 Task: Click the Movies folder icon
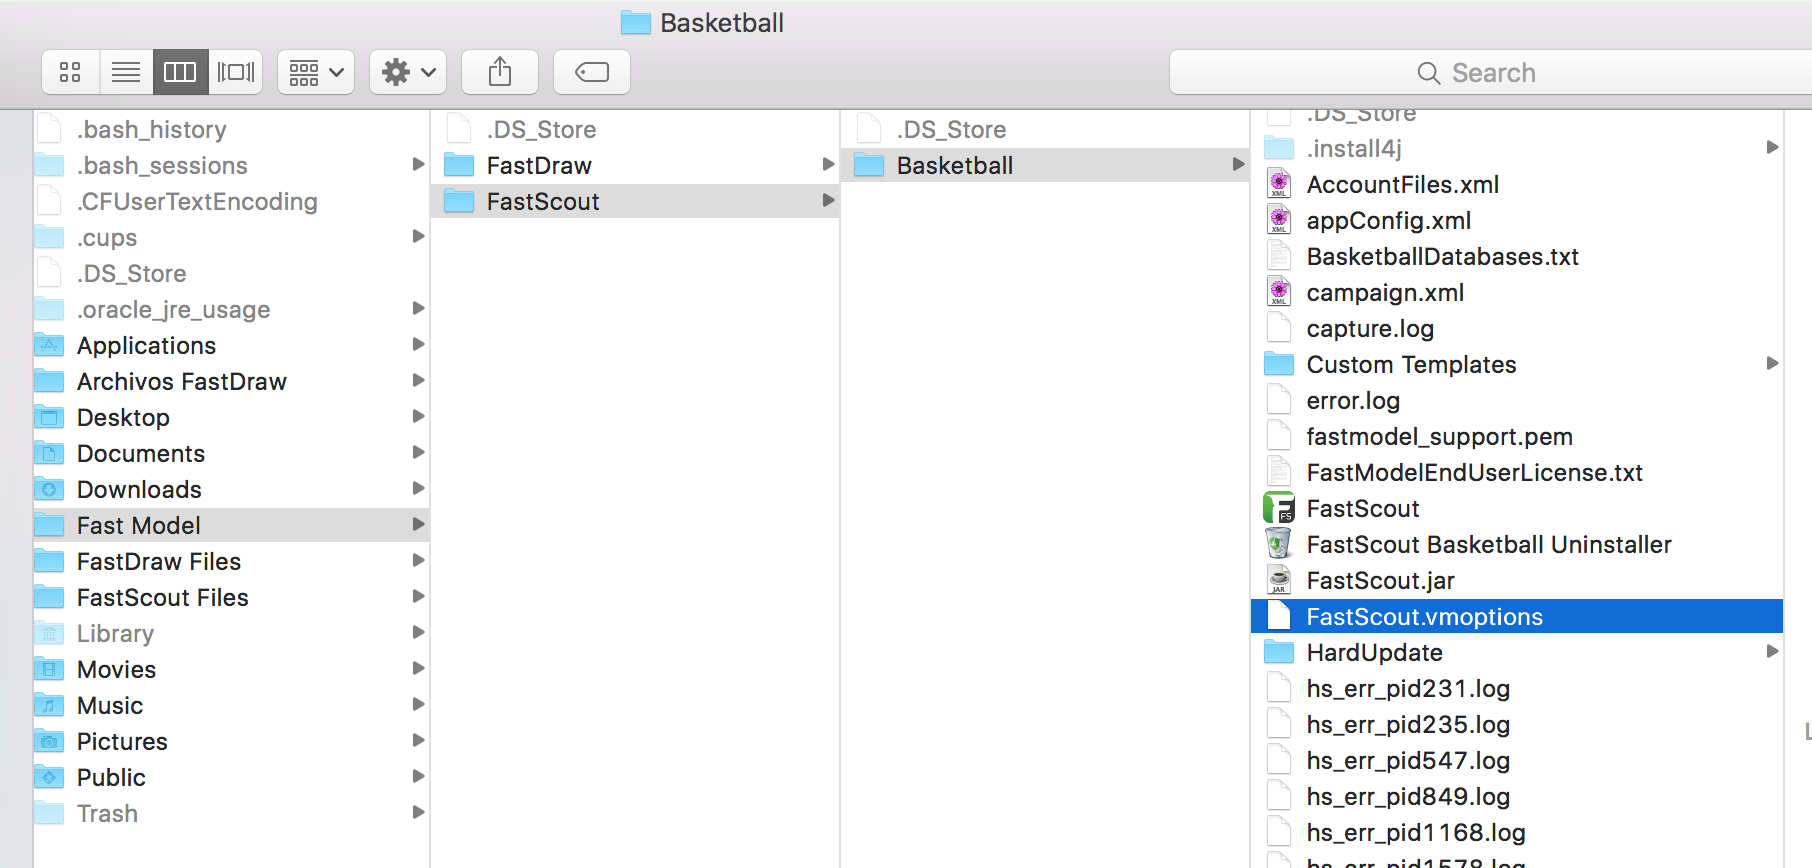pos(49,670)
